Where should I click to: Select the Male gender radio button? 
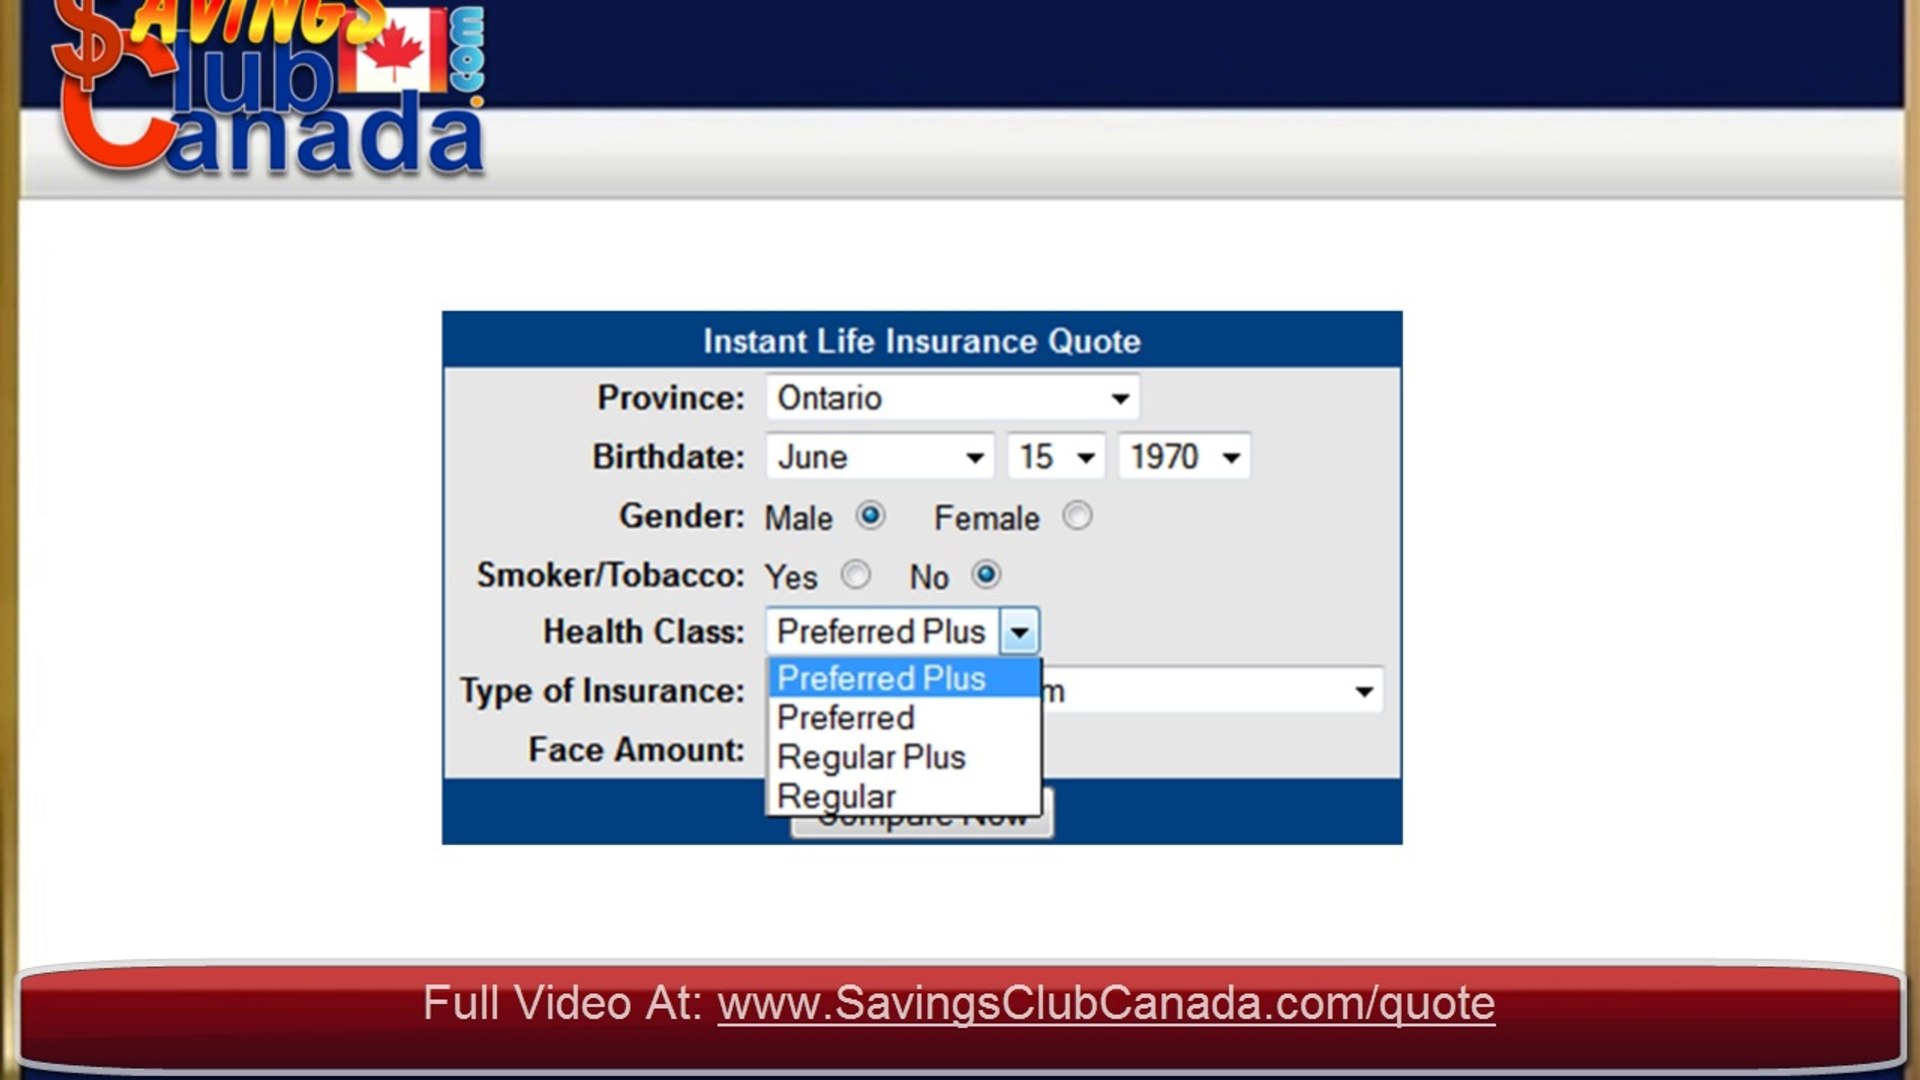click(870, 516)
